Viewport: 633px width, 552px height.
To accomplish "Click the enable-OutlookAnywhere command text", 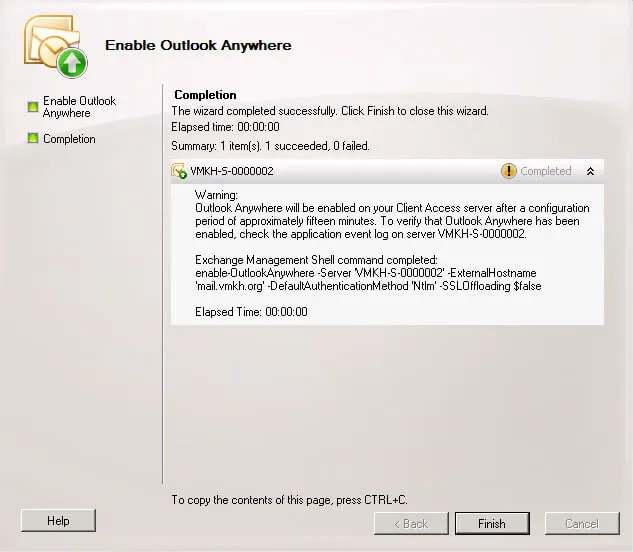I will pos(366,273).
